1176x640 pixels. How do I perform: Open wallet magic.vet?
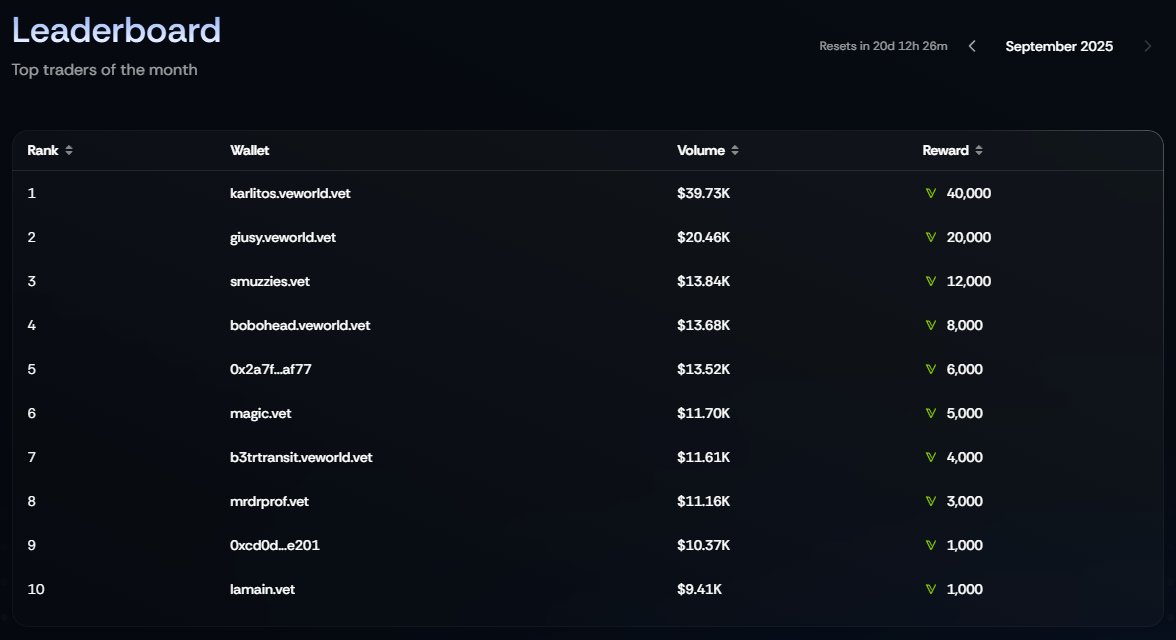pyautogui.click(x=260, y=413)
